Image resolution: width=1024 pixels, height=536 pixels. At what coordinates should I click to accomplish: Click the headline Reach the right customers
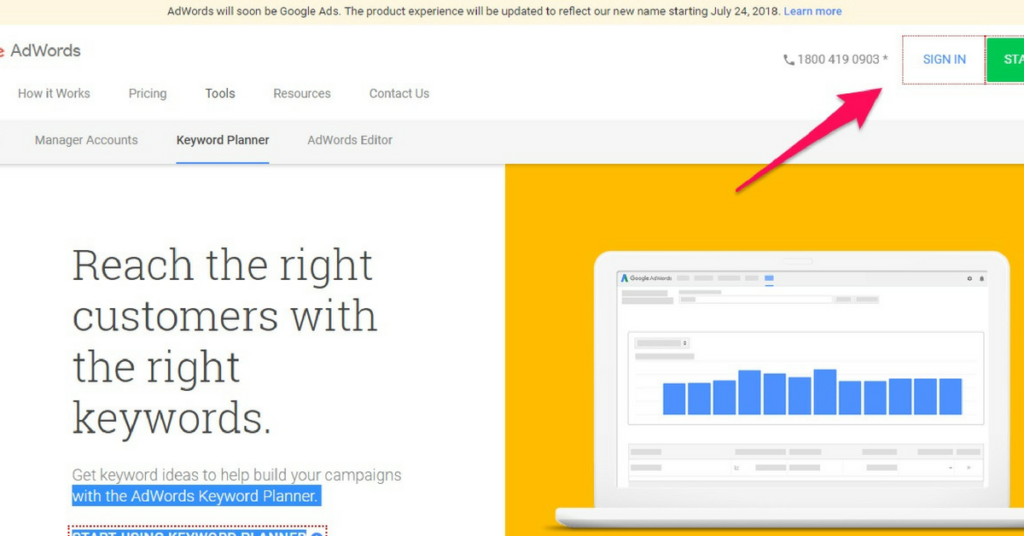(224, 341)
